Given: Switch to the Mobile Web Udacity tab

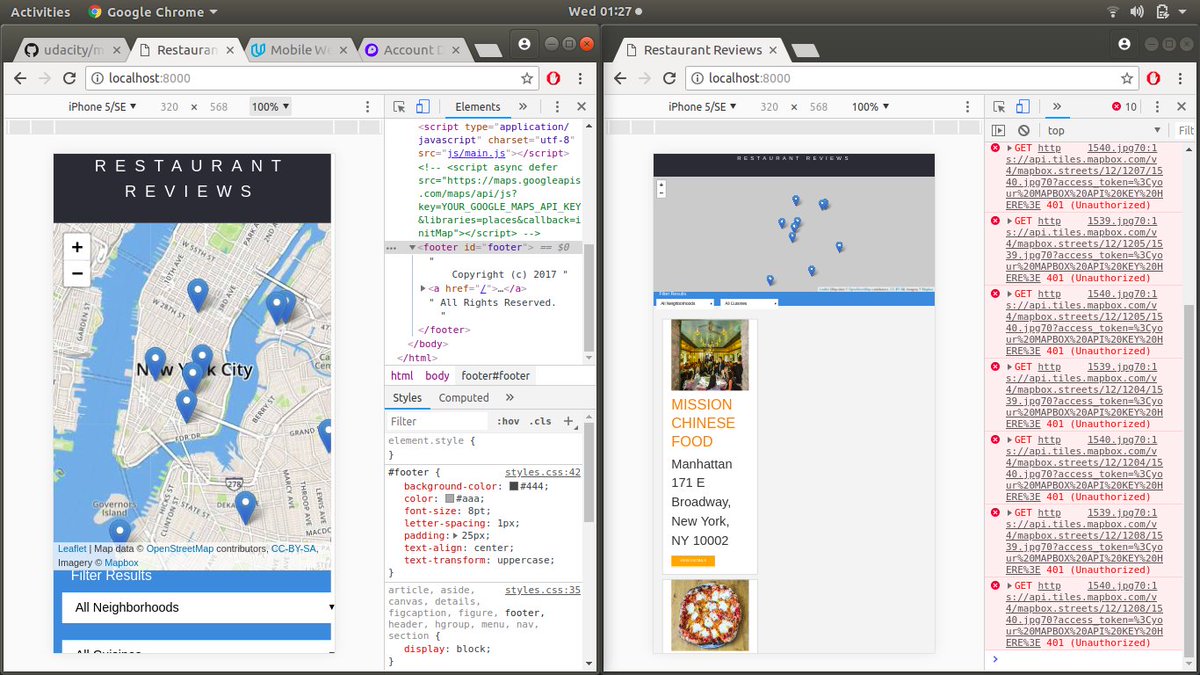Looking at the screenshot, I should point(298,50).
